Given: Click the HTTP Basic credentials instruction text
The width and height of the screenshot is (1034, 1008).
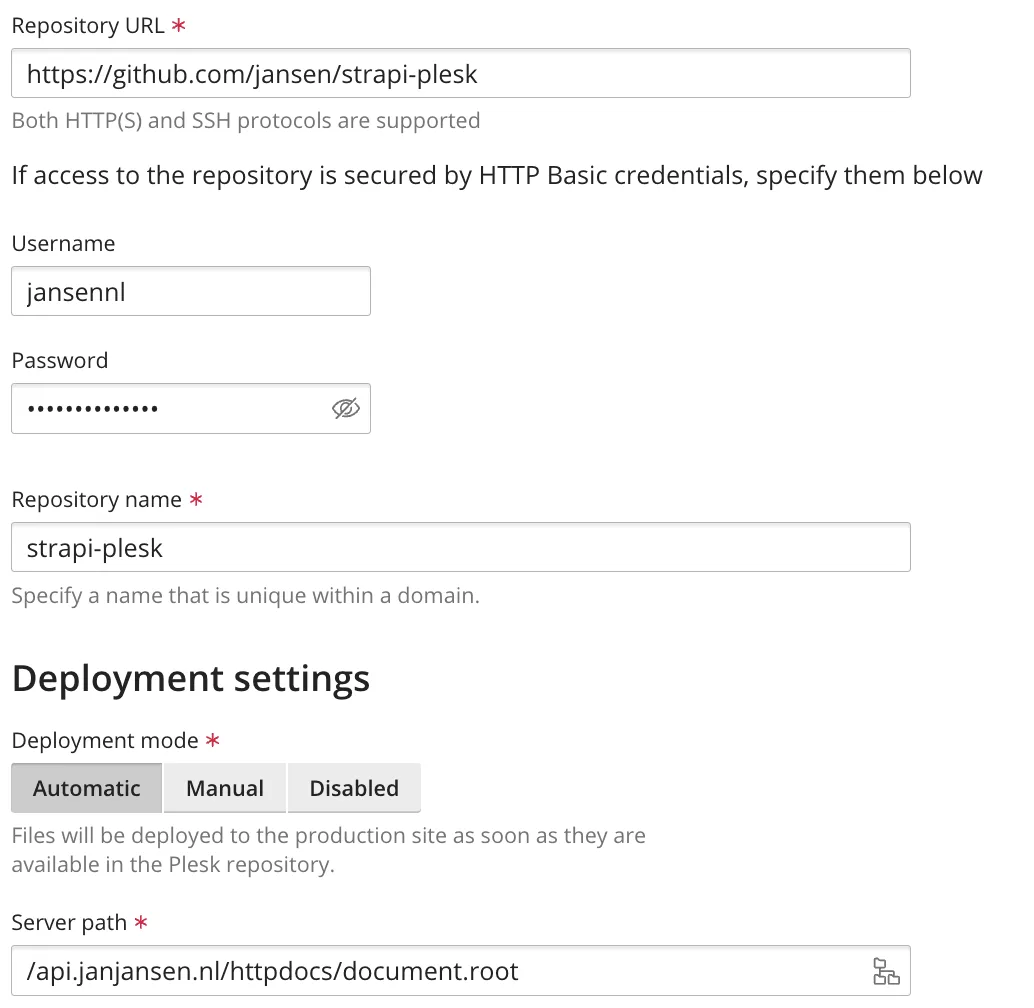Looking at the screenshot, I should (496, 176).
